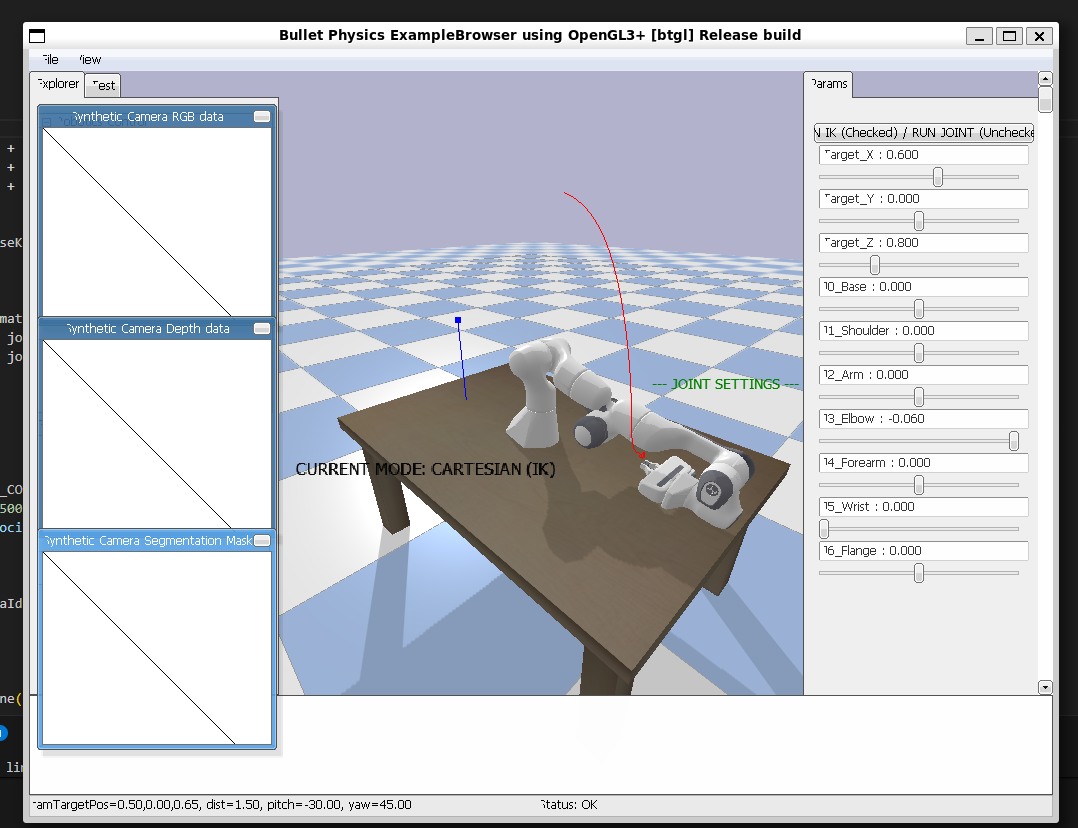Click the Target_Z slider handle

tap(874, 265)
